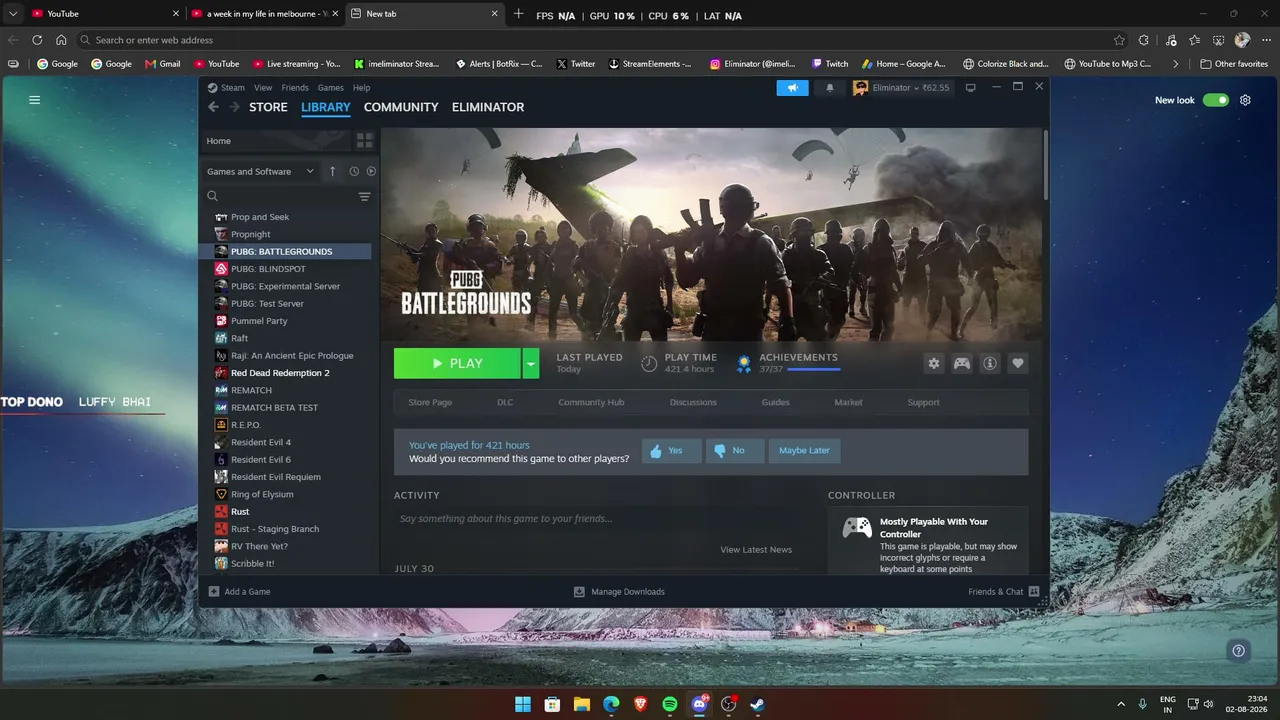Show PUBG game info icon
Screen dimensions: 1280x720
click(x=989, y=363)
